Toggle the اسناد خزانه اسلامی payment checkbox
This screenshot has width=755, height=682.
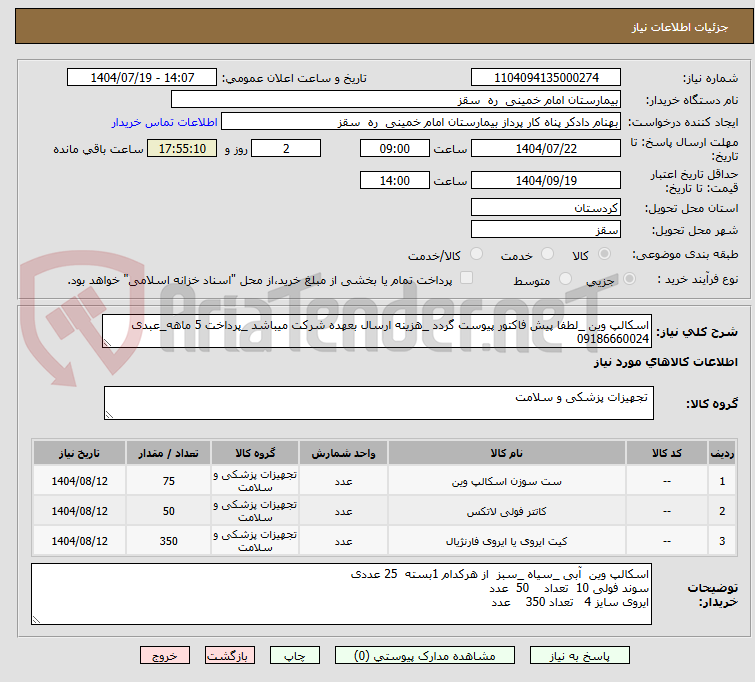466,278
